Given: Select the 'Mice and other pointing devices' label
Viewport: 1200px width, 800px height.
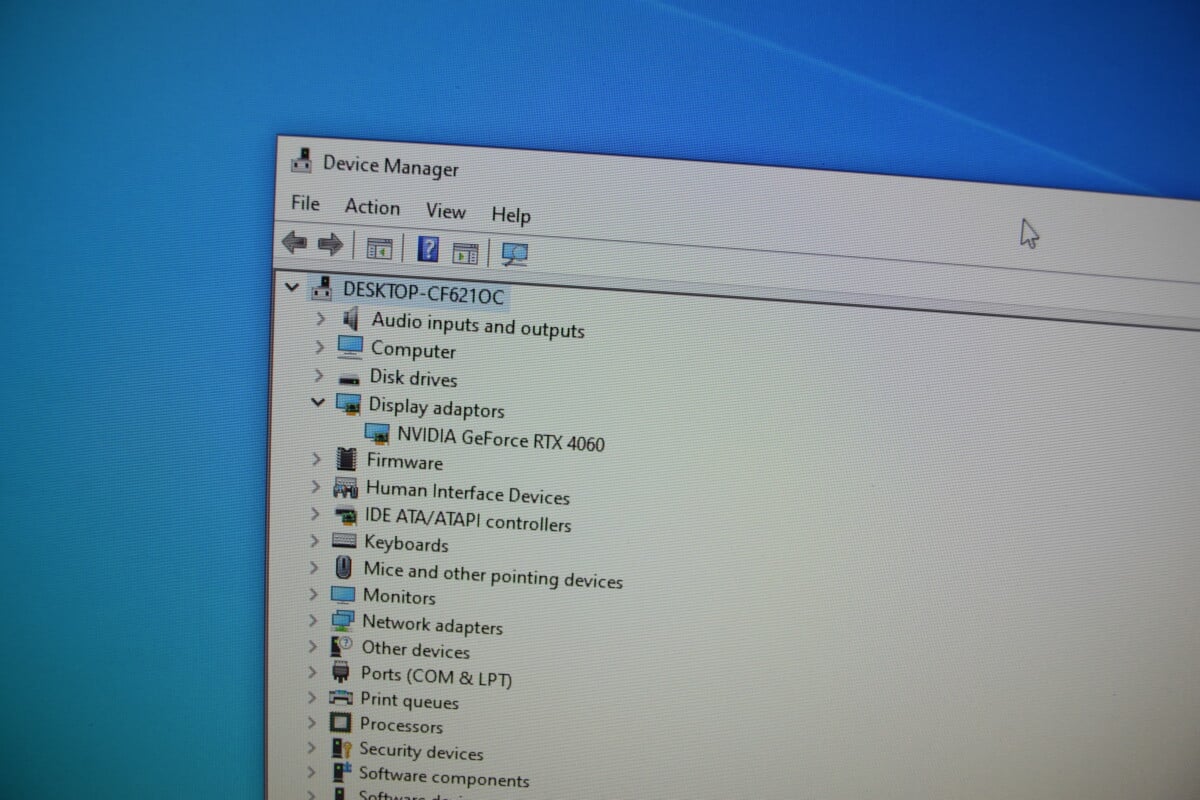Looking at the screenshot, I should tap(493, 575).
